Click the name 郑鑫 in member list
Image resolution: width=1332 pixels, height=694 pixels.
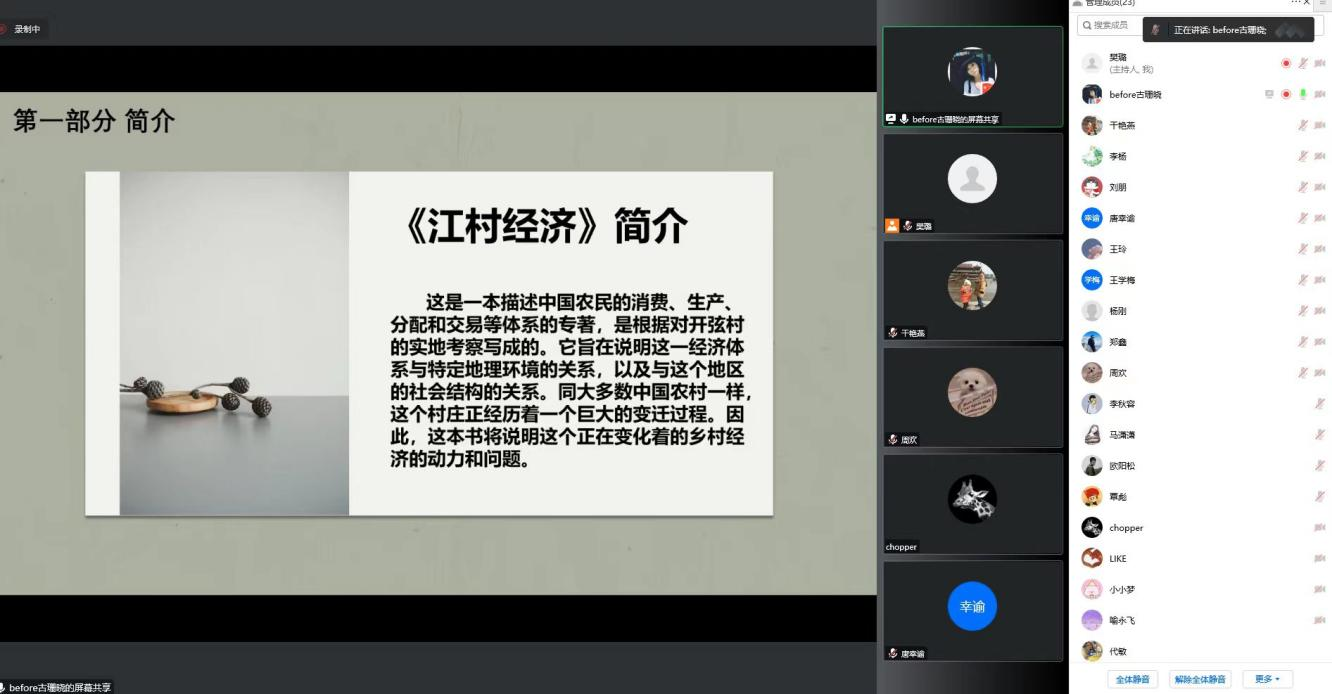click(1118, 342)
